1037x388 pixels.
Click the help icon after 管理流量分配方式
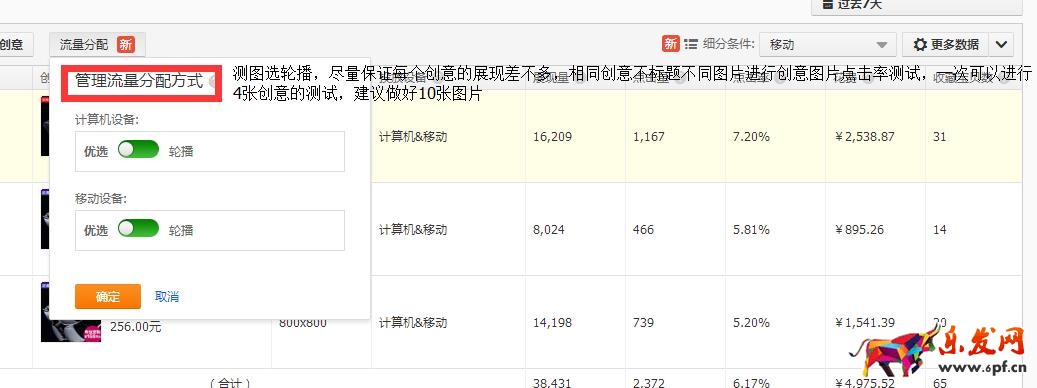213,82
